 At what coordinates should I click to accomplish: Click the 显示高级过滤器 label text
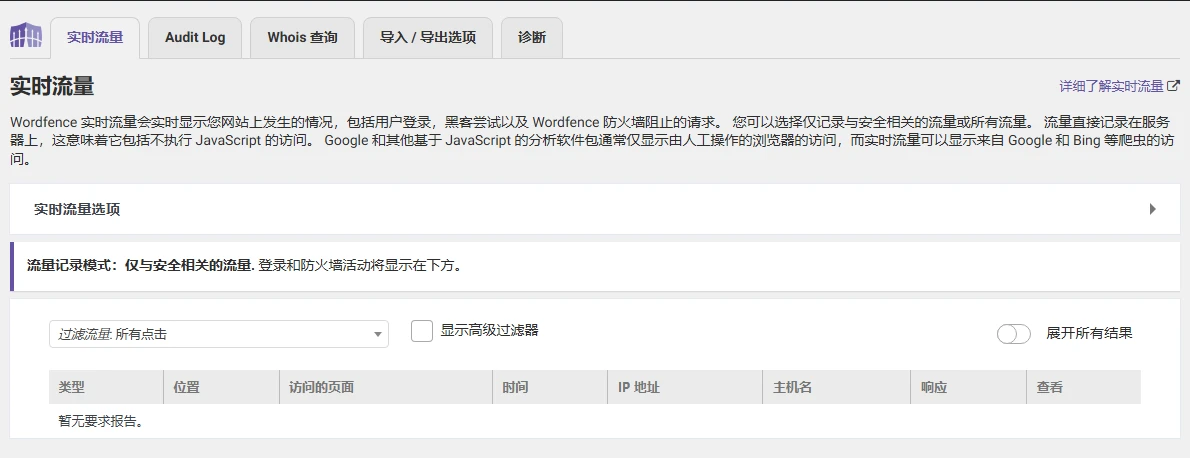click(x=490, y=330)
